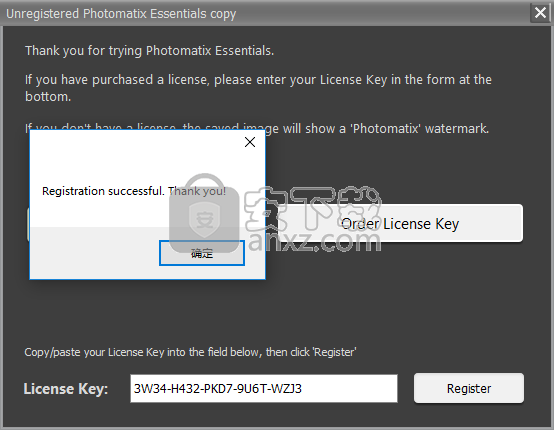The image size is (554, 430).
Task: Click the Register button
Action: coord(469,388)
